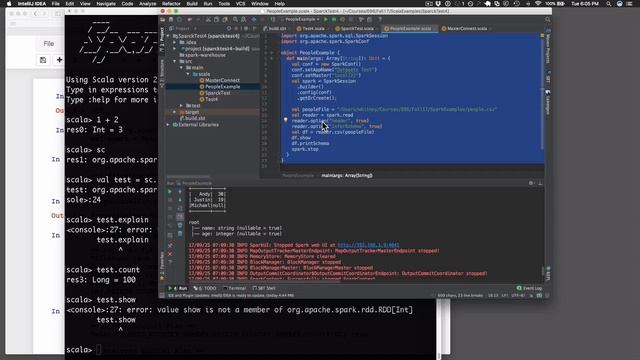
Task: Click the Print console output icon
Action: pos(180,225)
